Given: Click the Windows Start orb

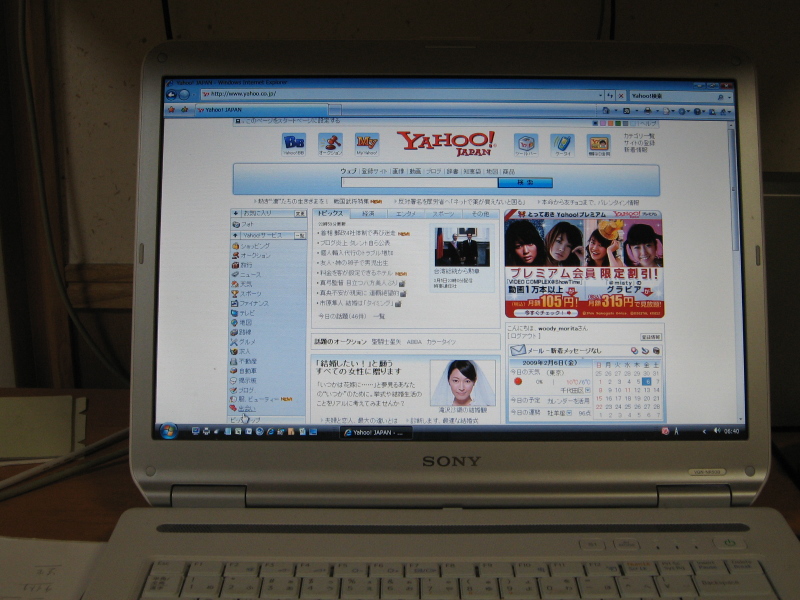Looking at the screenshot, I should click(x=168, y=432).
